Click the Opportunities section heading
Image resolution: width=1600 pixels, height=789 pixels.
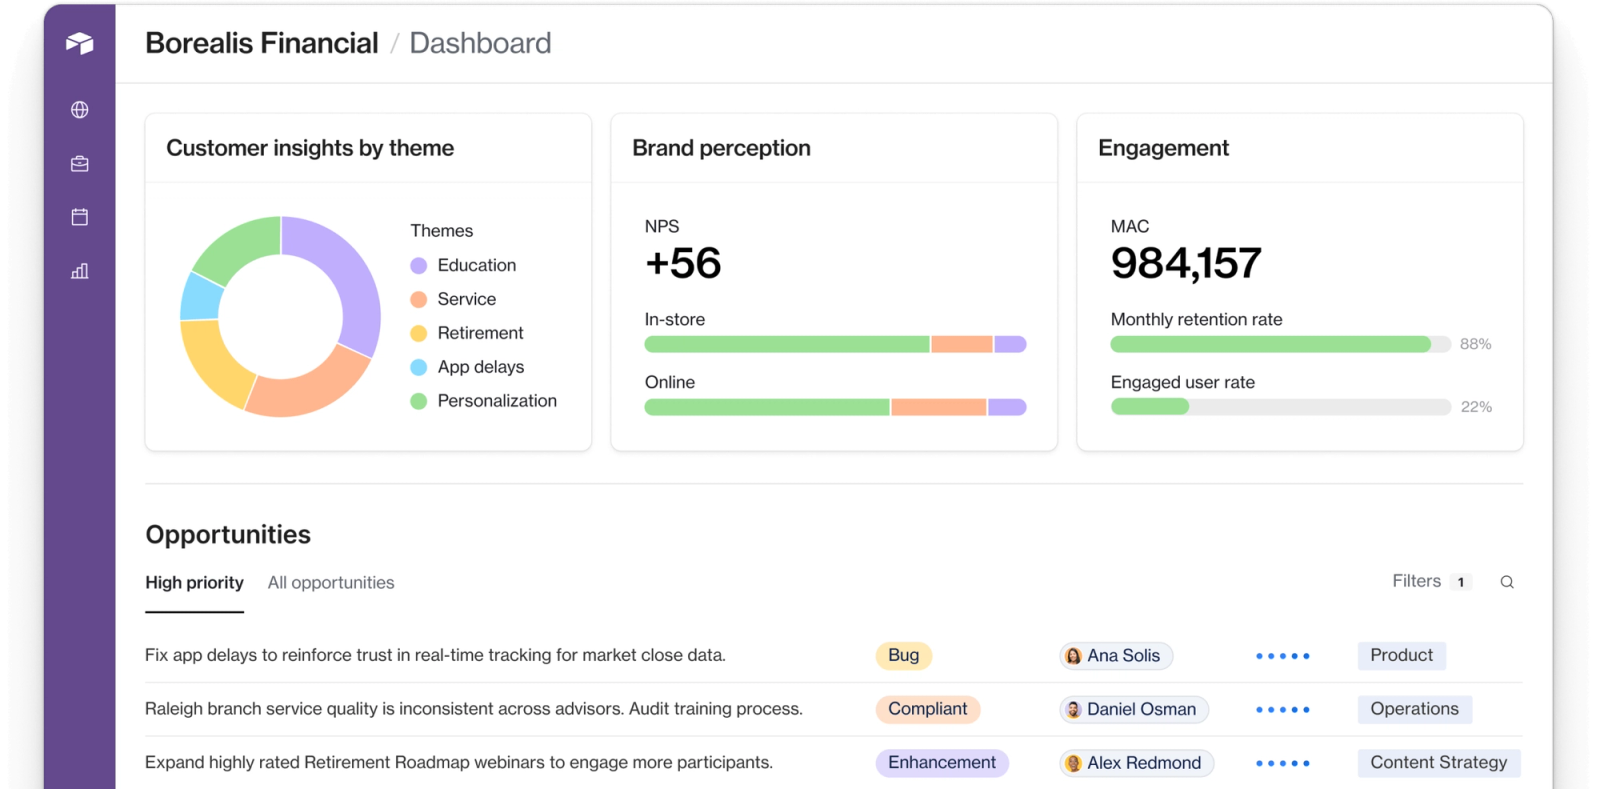[x=228, y=535]
